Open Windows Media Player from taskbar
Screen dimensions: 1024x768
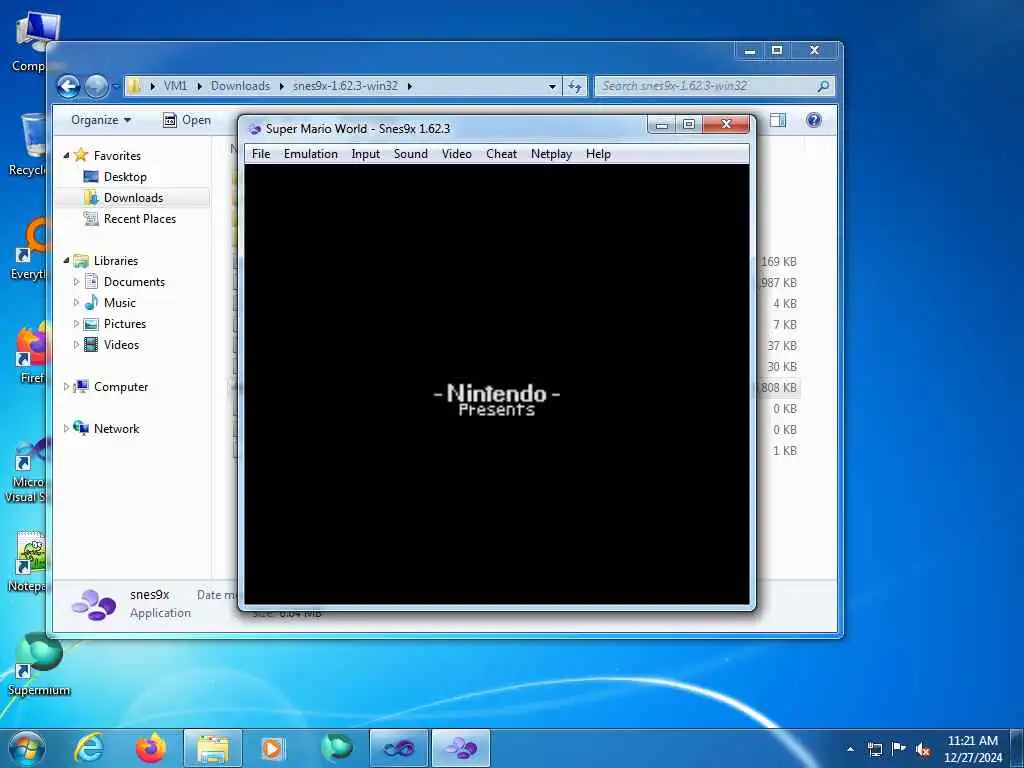tap(272, 748)
